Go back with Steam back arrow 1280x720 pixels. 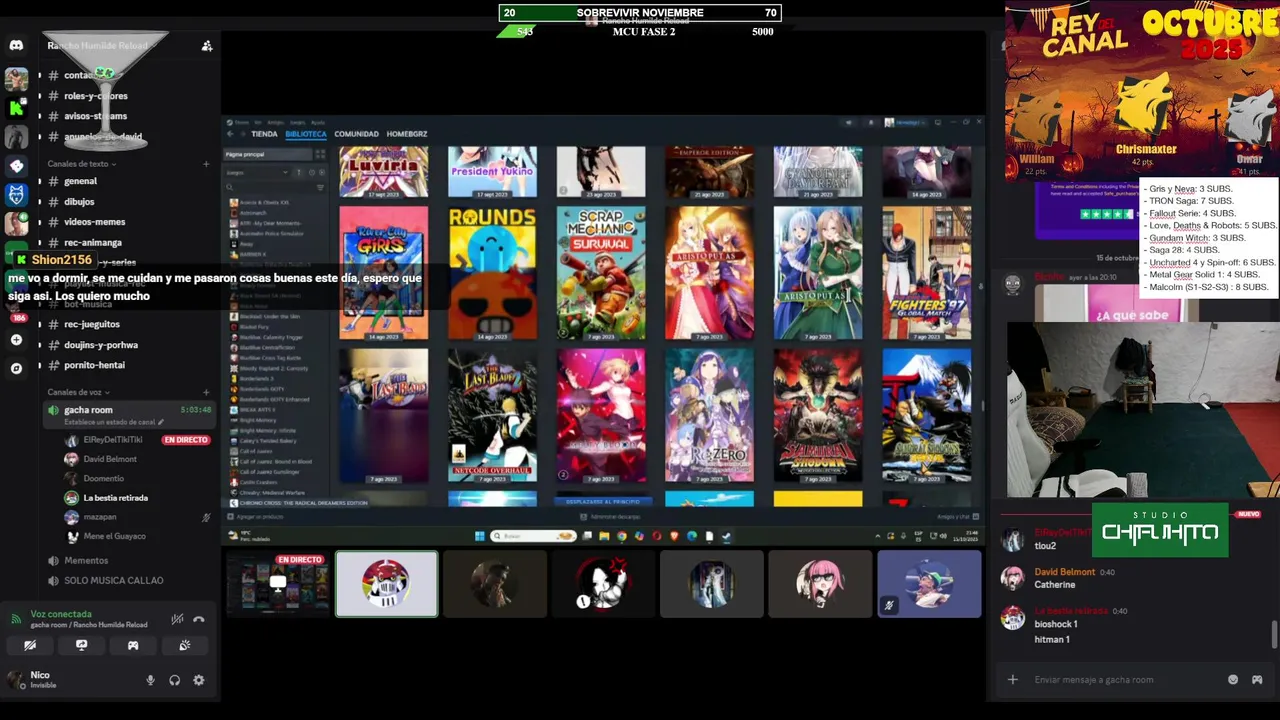coord(230,134)
